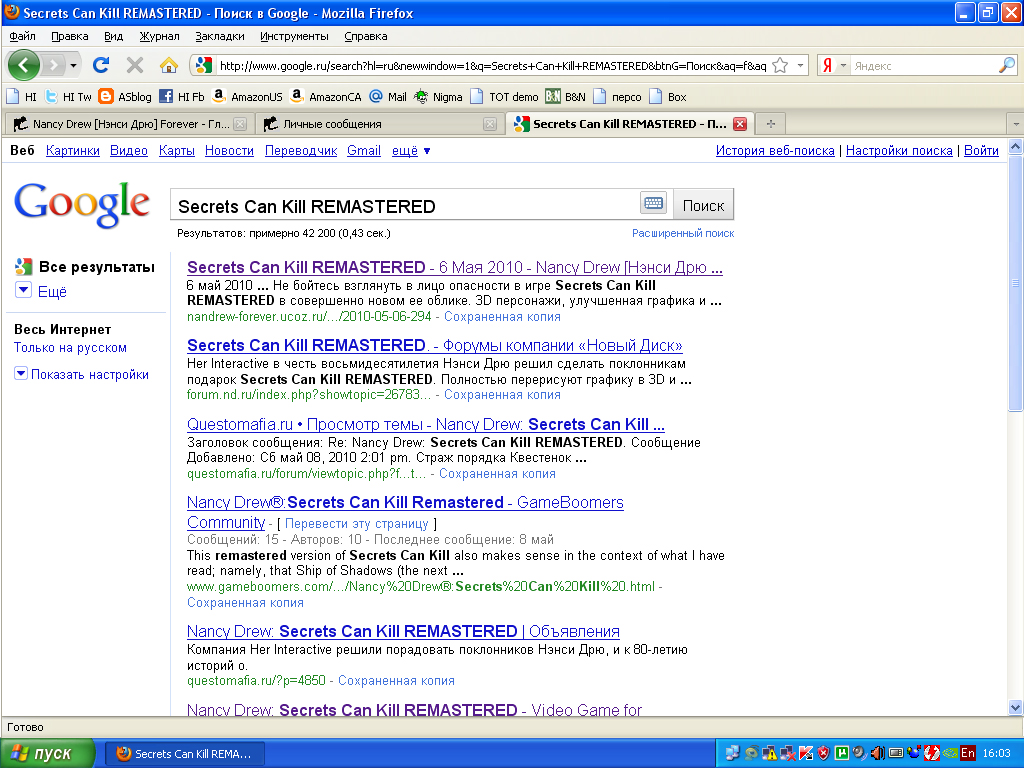Open the Закладки menu

tap(219, 36)
